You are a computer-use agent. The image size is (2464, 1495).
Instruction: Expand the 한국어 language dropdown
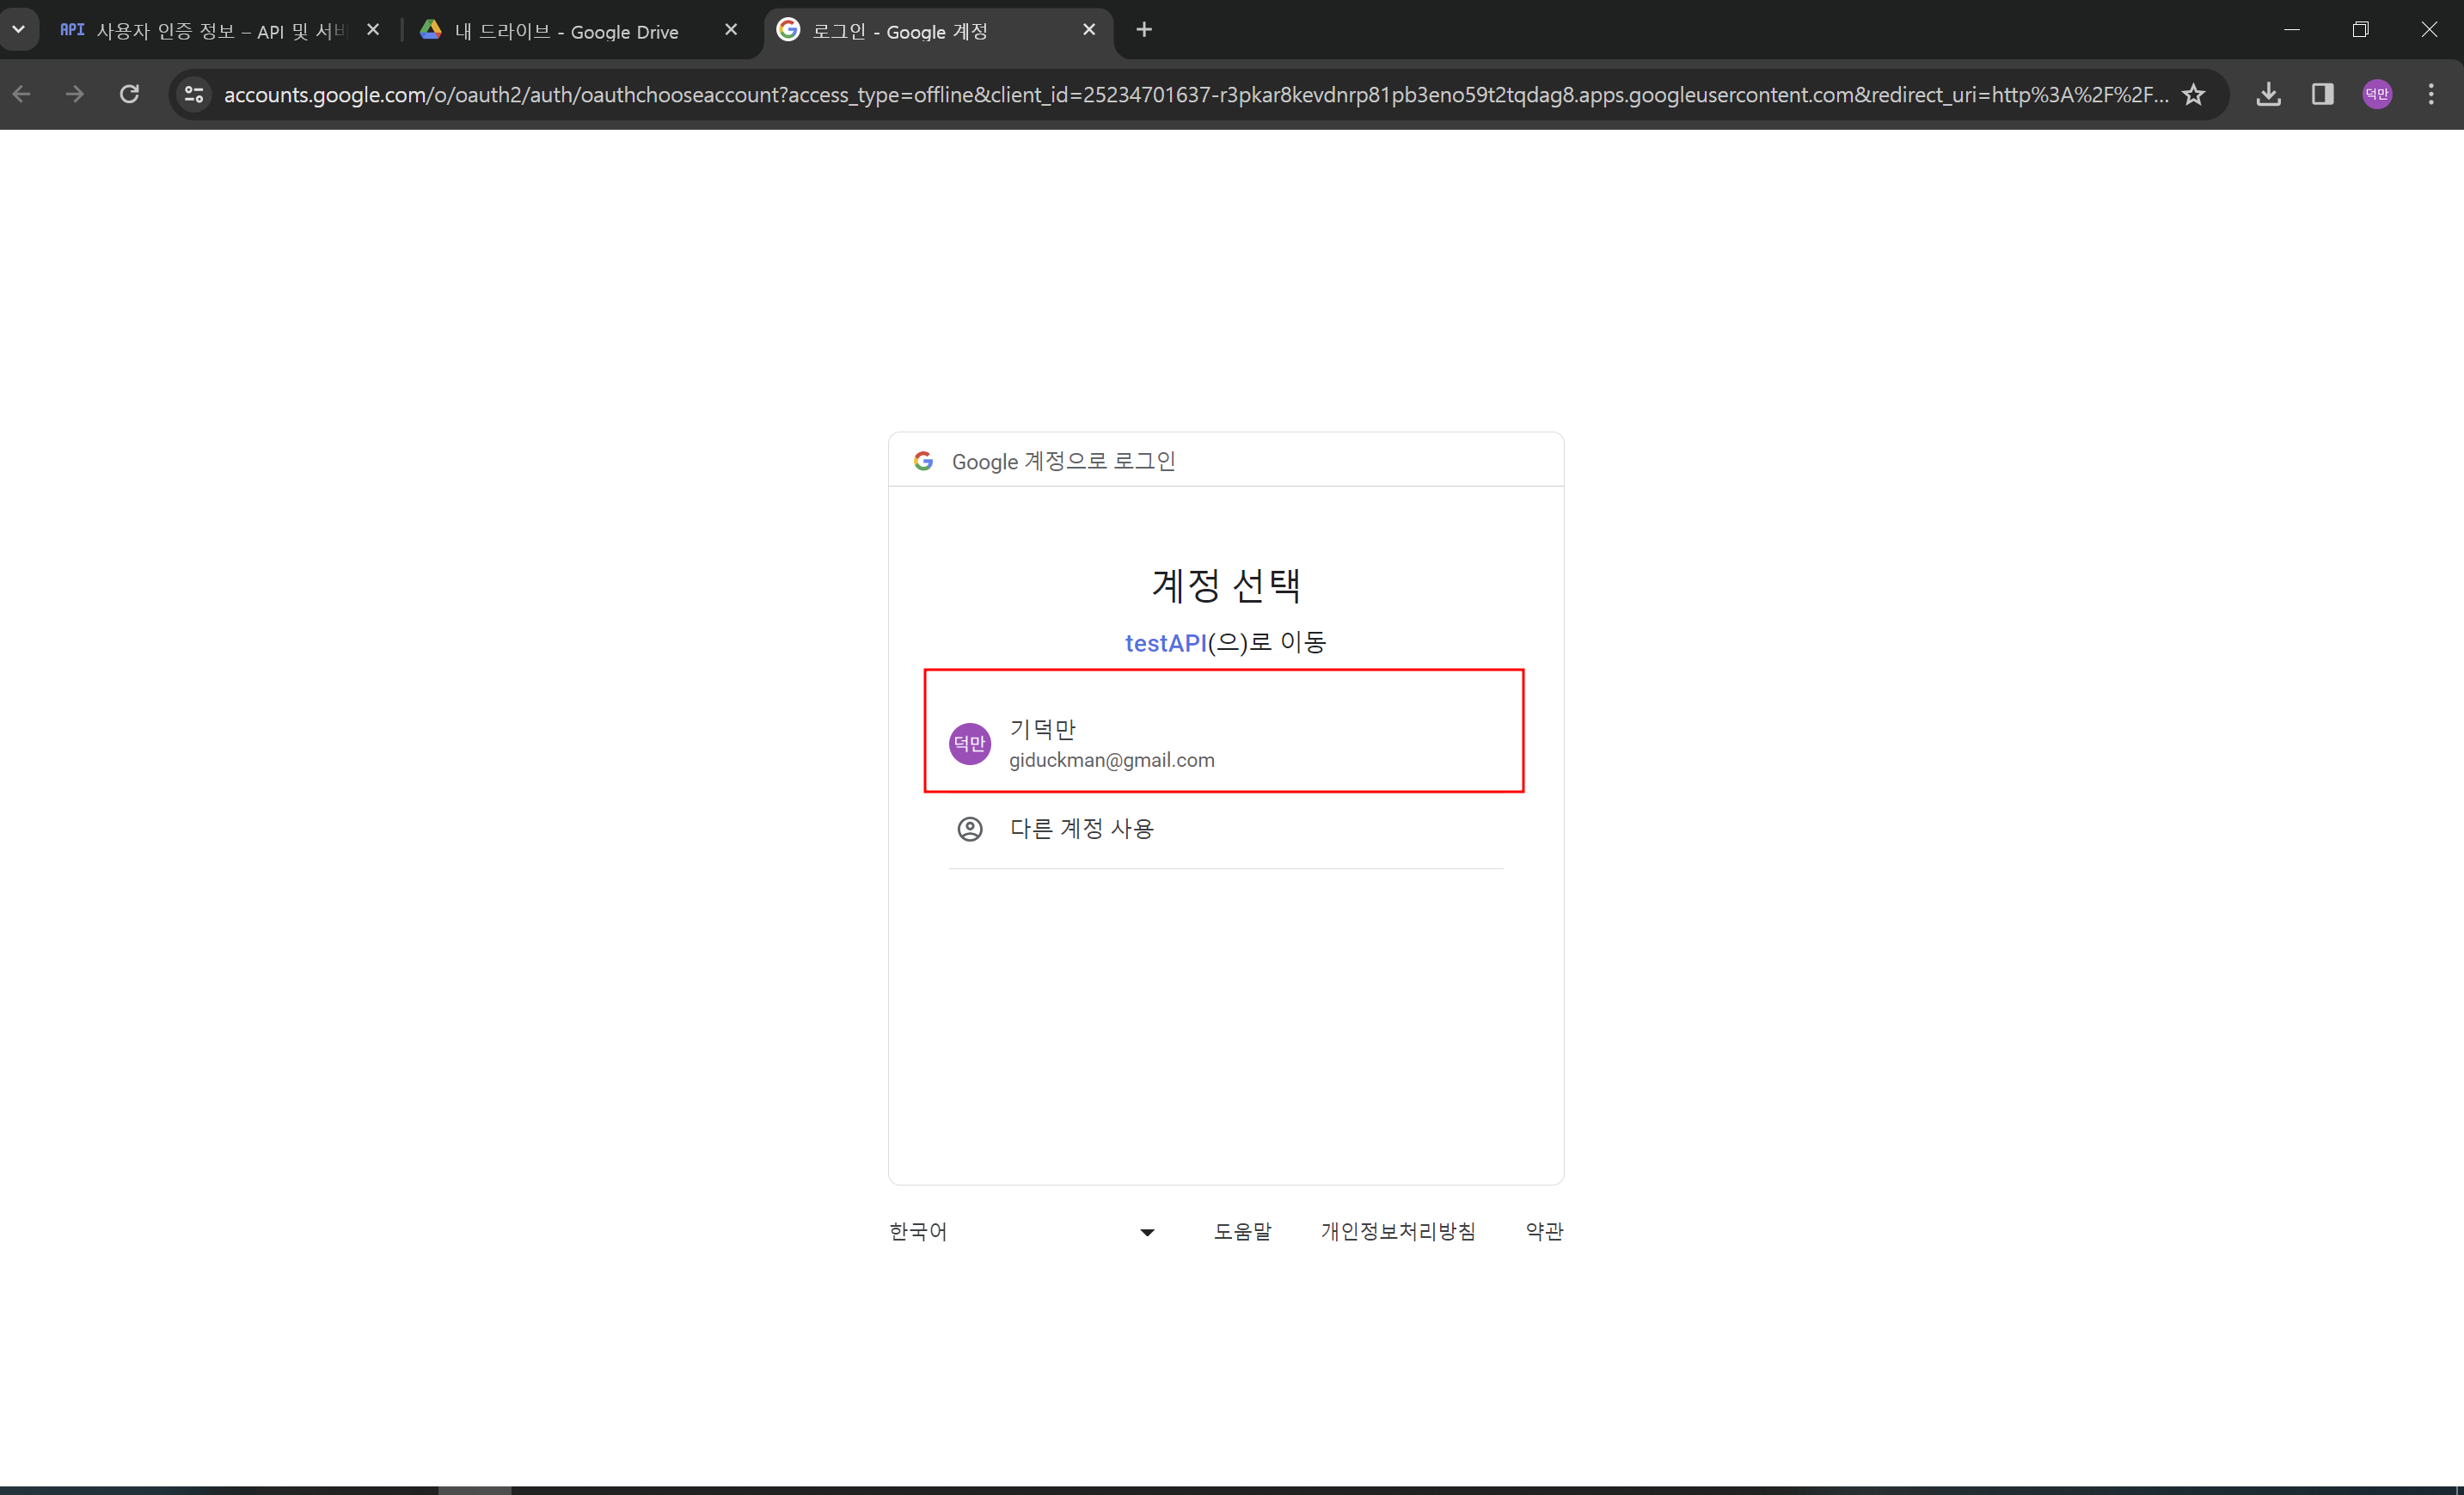pyautogui.click(x=1021, y=1232)
